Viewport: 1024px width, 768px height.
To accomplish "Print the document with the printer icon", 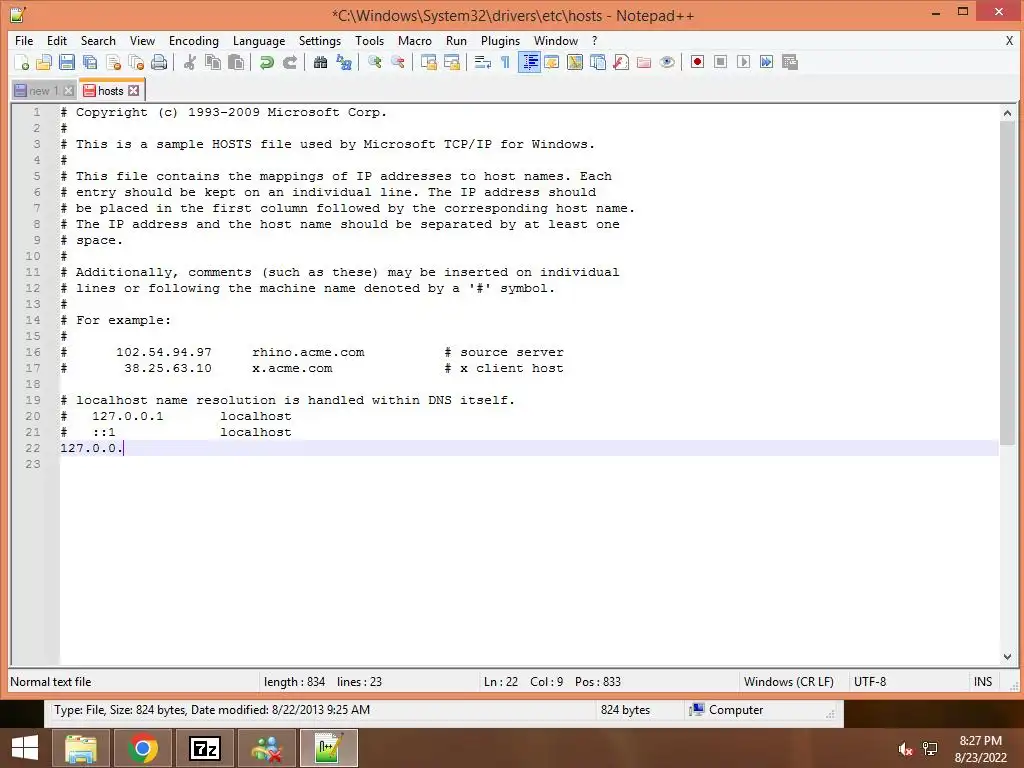I will click(x=159, y=62).
